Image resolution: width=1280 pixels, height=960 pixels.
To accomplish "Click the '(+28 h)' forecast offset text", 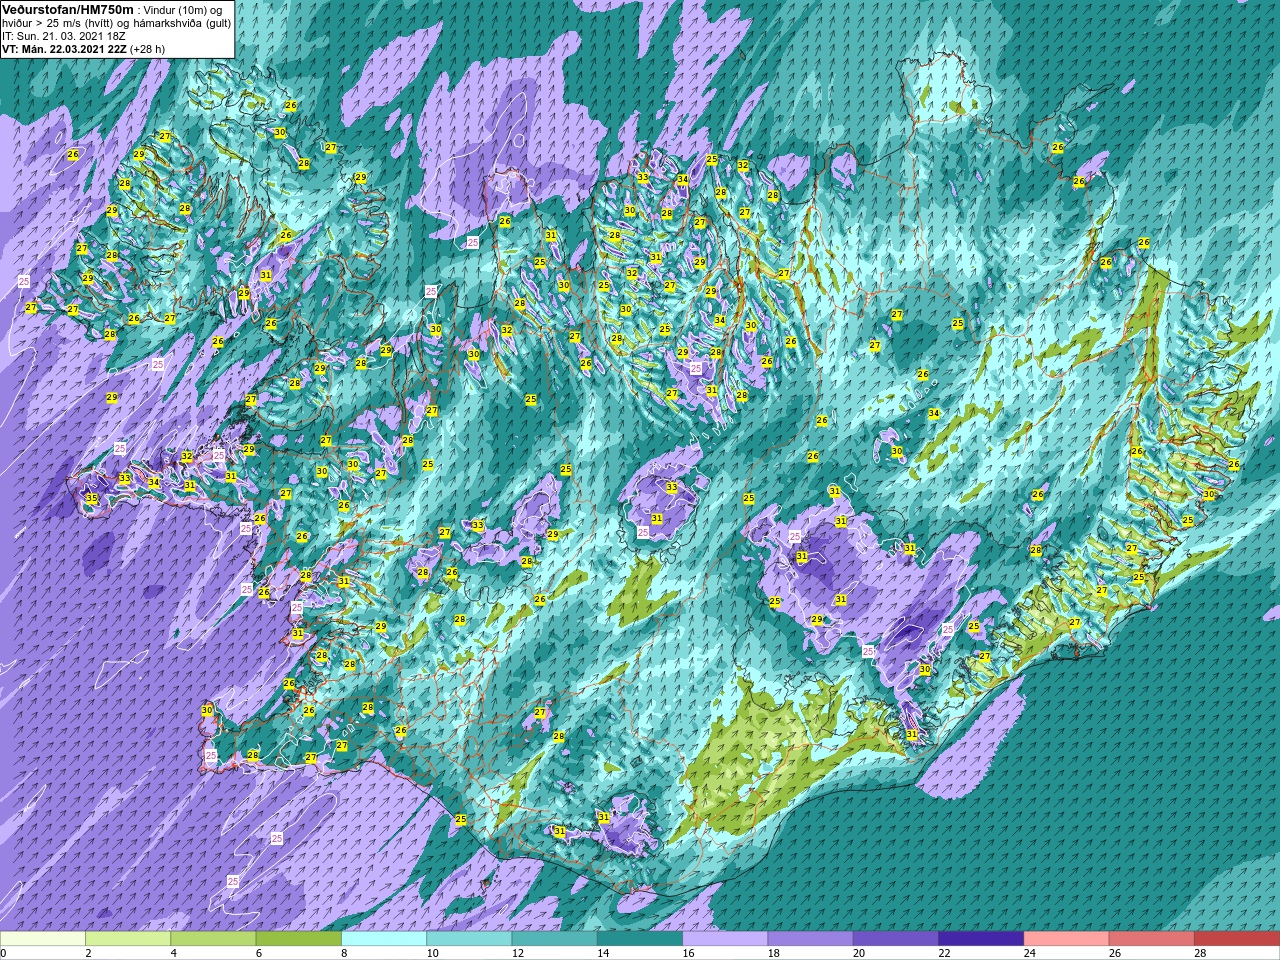I will (x=147, y=48).
